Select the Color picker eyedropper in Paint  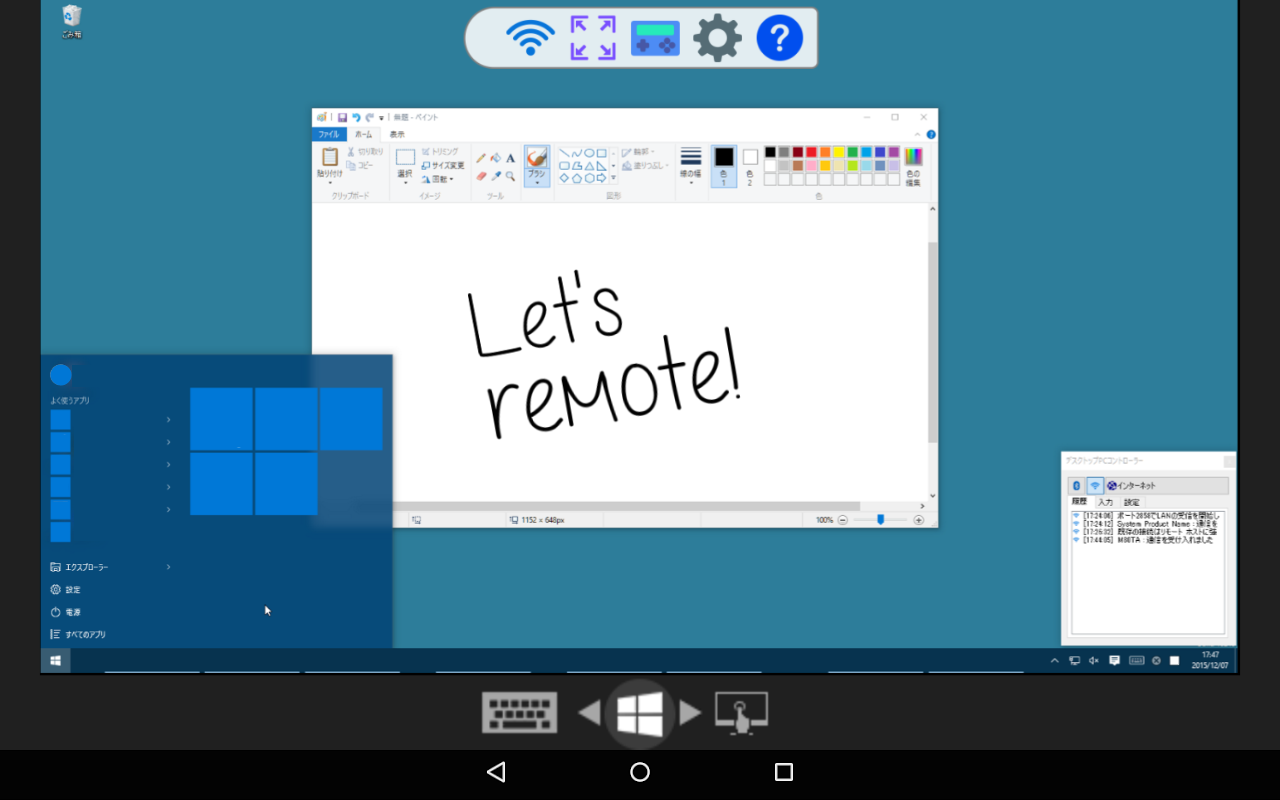pos(496,176)
